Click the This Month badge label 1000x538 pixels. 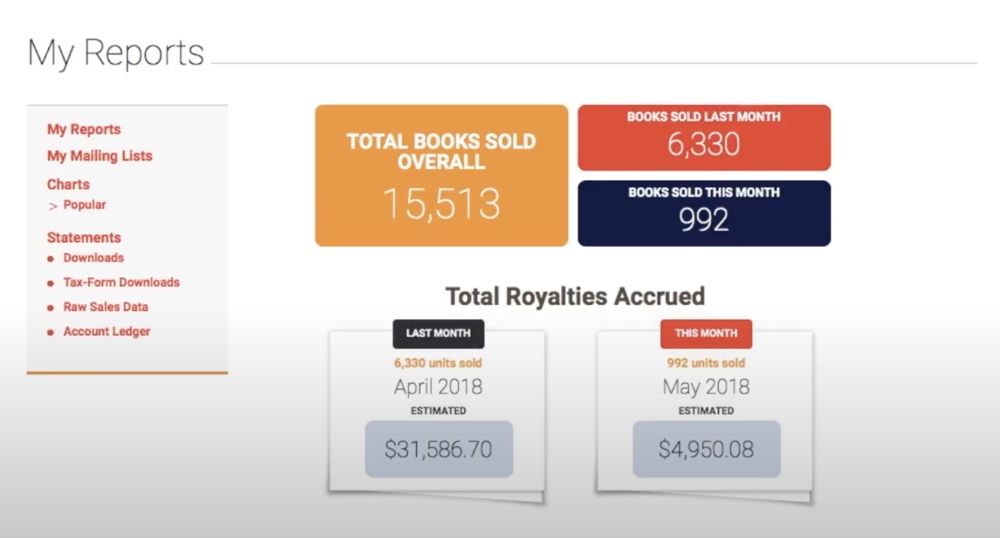click(x=706, y=333)
